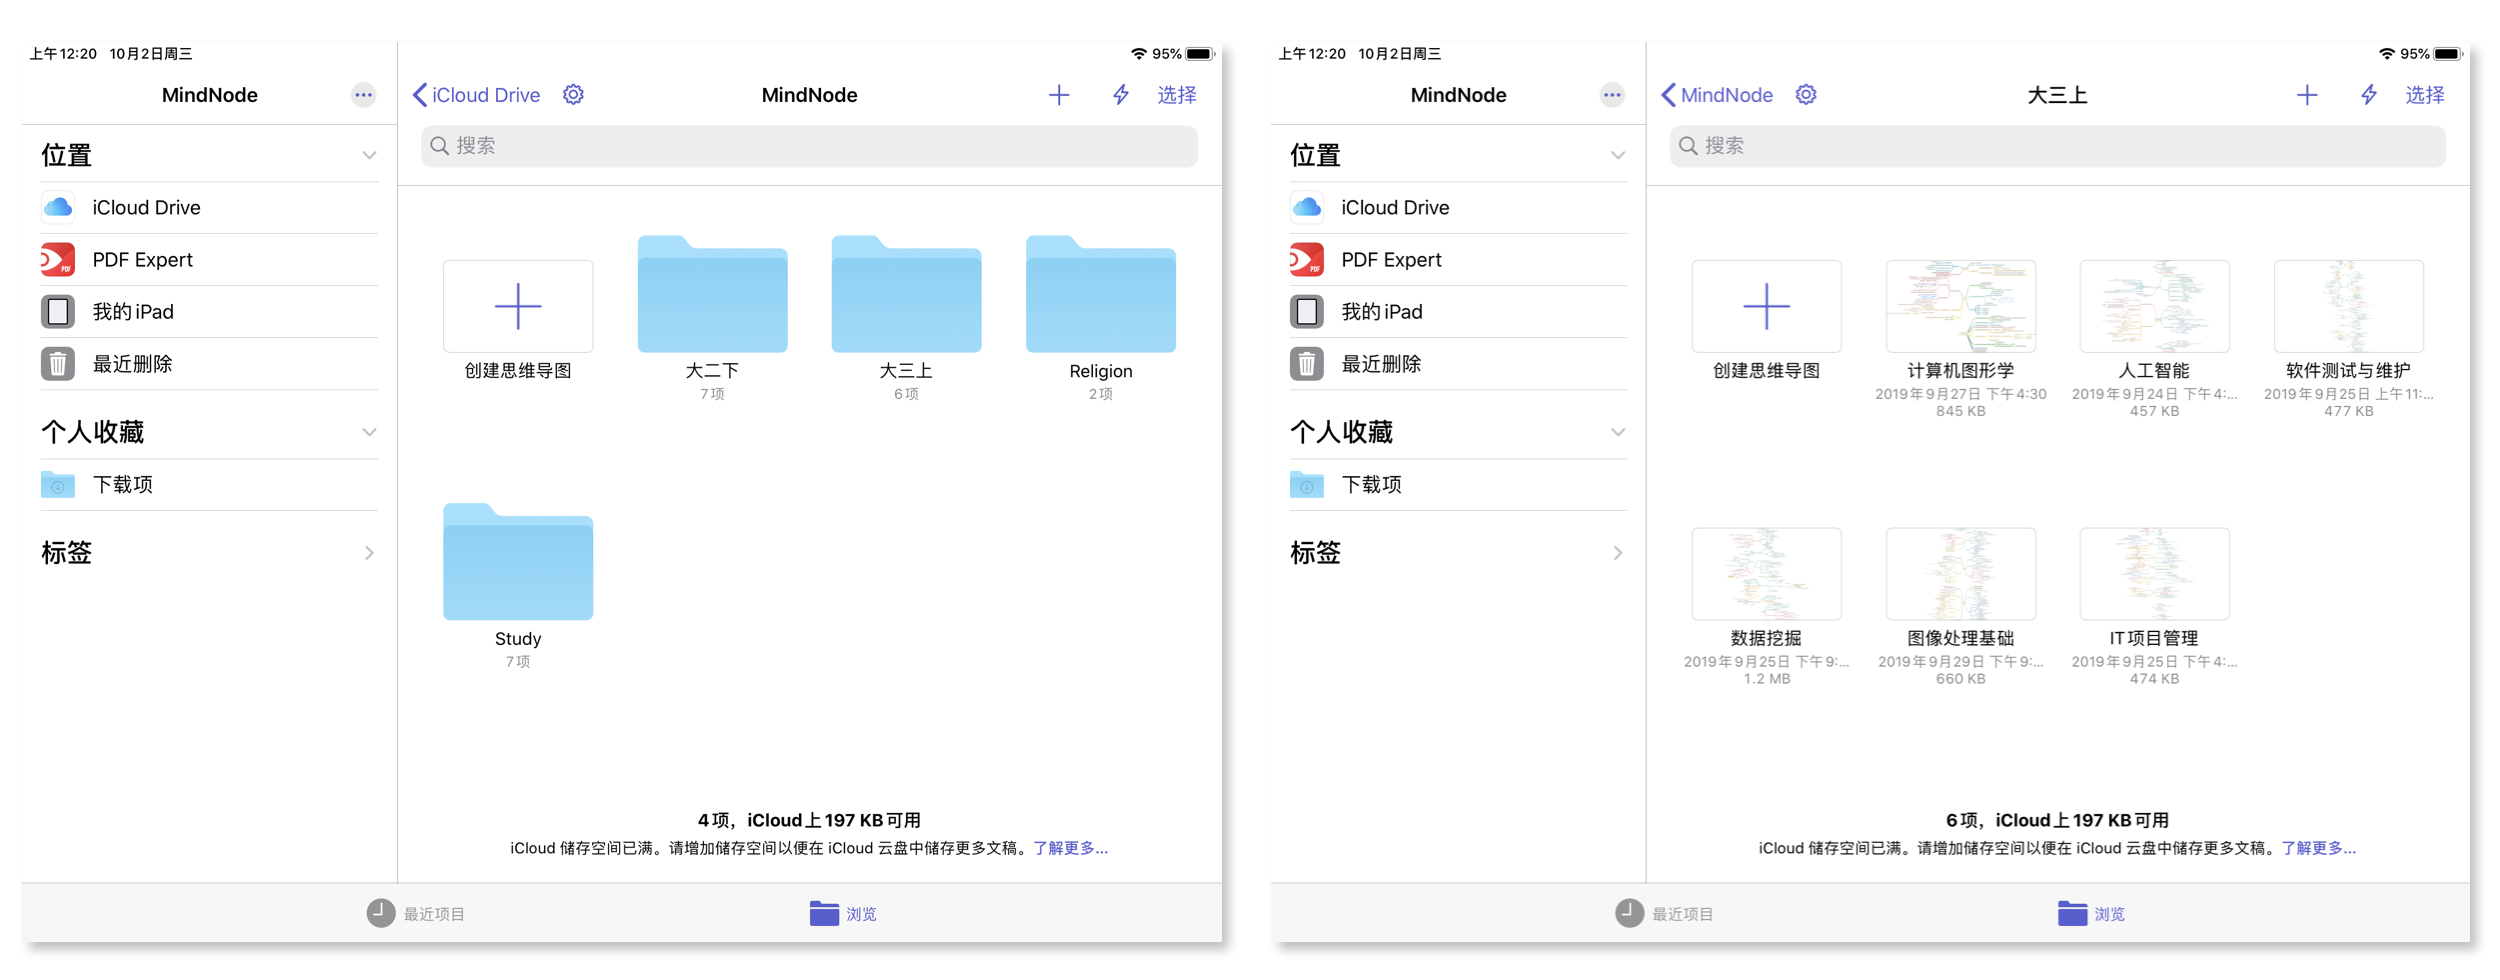The height and width of the screenshot is (980, 2500).
Task: Open the settings gear next to MindNode back button
Action: [1805, 95]
